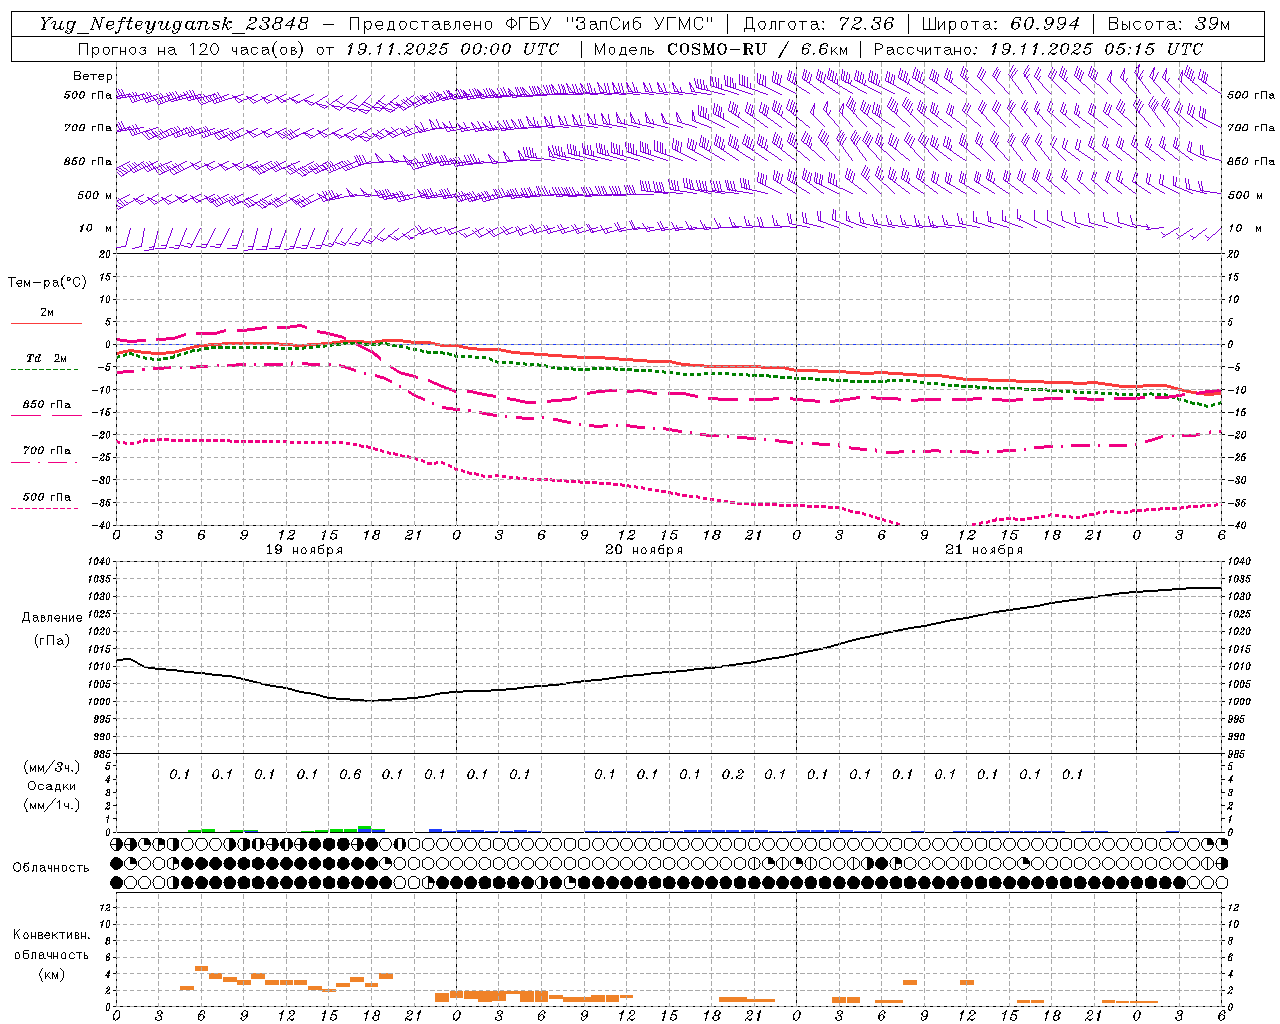Click the "500 гПа" temperature legend label
This screenshot has height=1024, width=1280.
[x=47, y=497]
